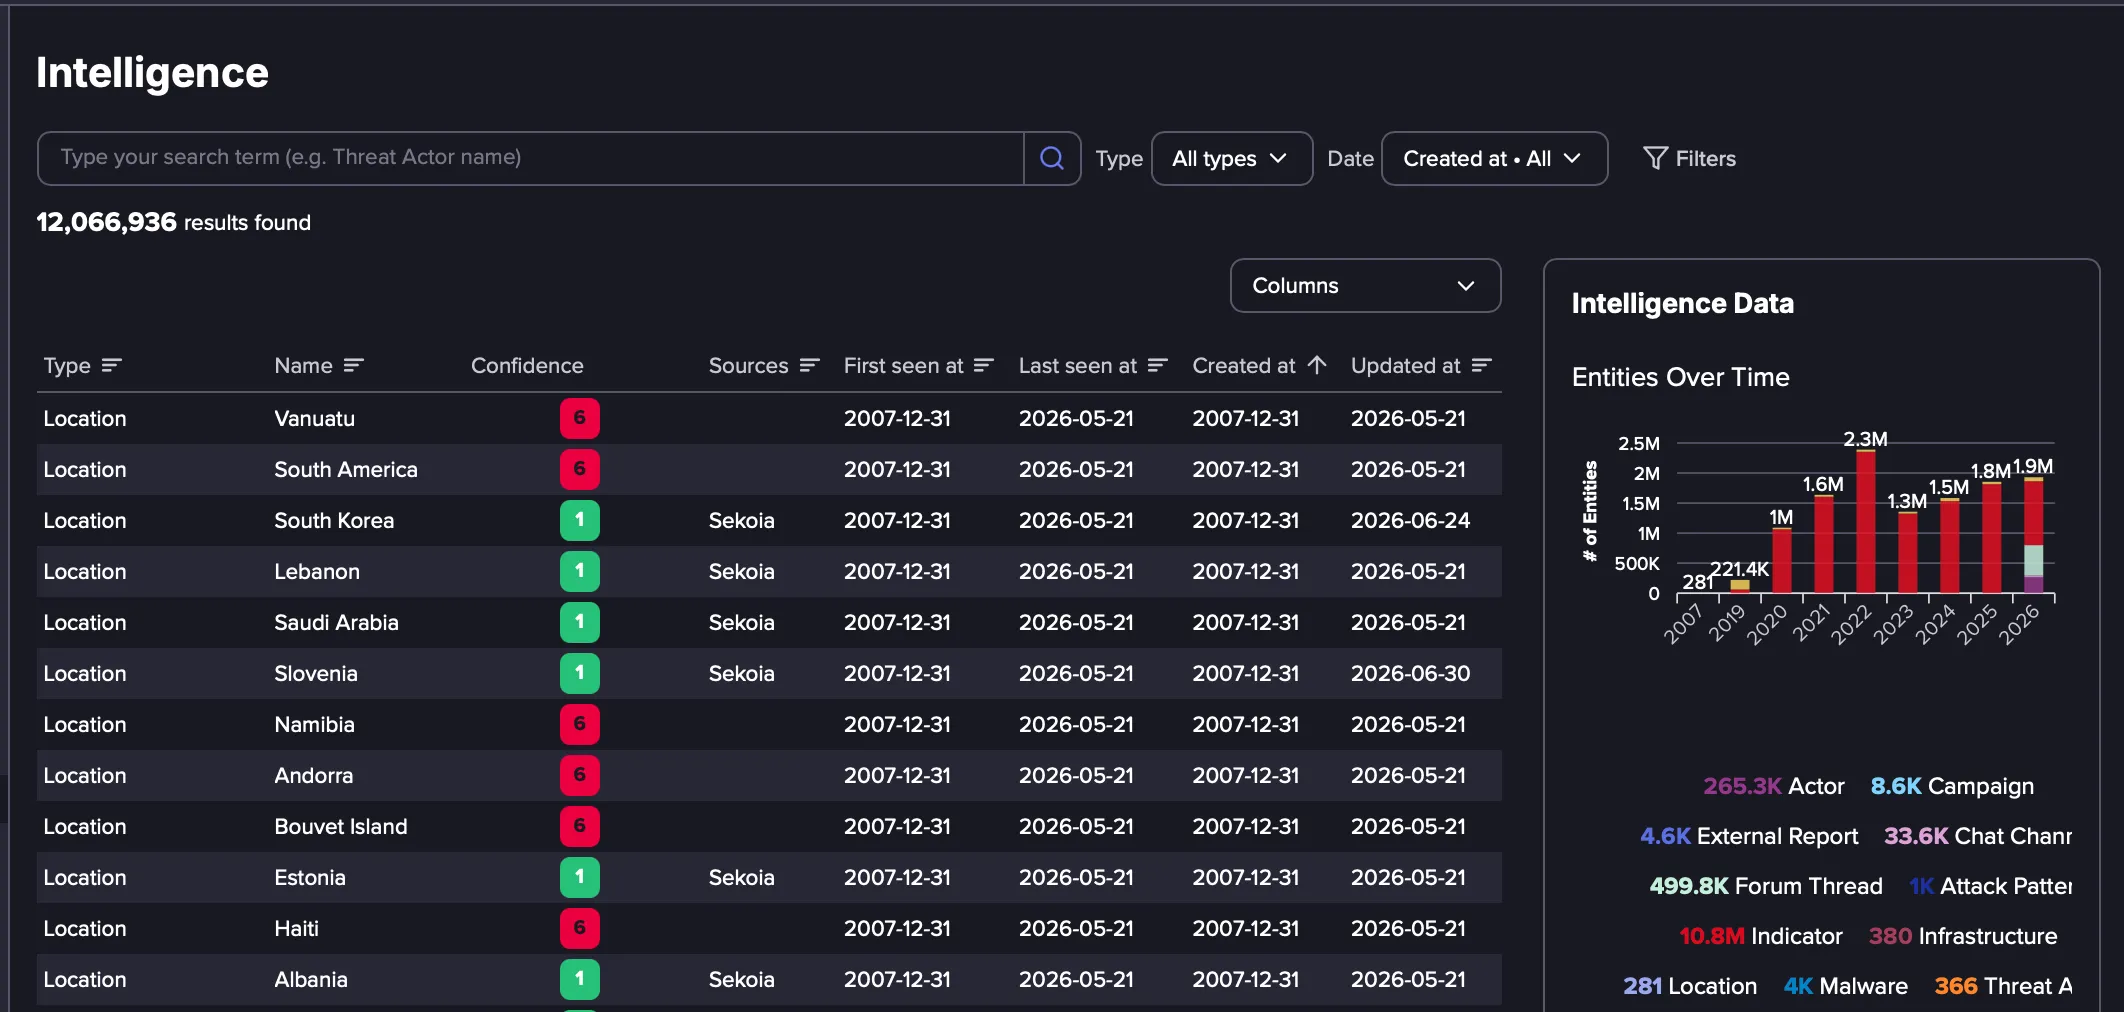Open the Haiti row name

[x=296, y=928]
